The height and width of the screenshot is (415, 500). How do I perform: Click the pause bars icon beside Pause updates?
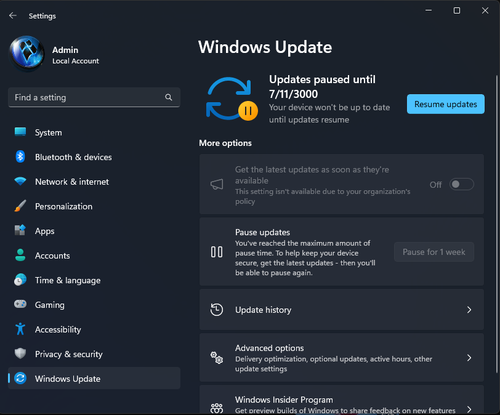pos(217,252)
